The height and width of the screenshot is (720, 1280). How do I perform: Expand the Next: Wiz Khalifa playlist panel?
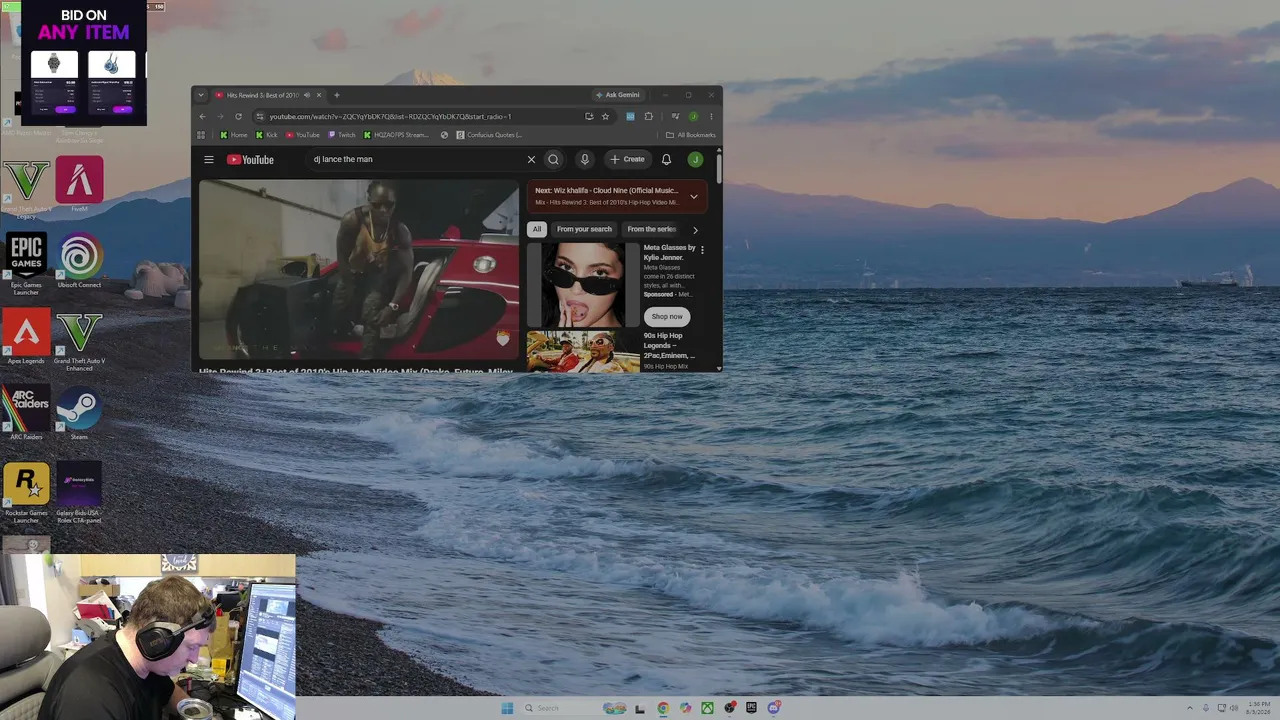(694, 196)
